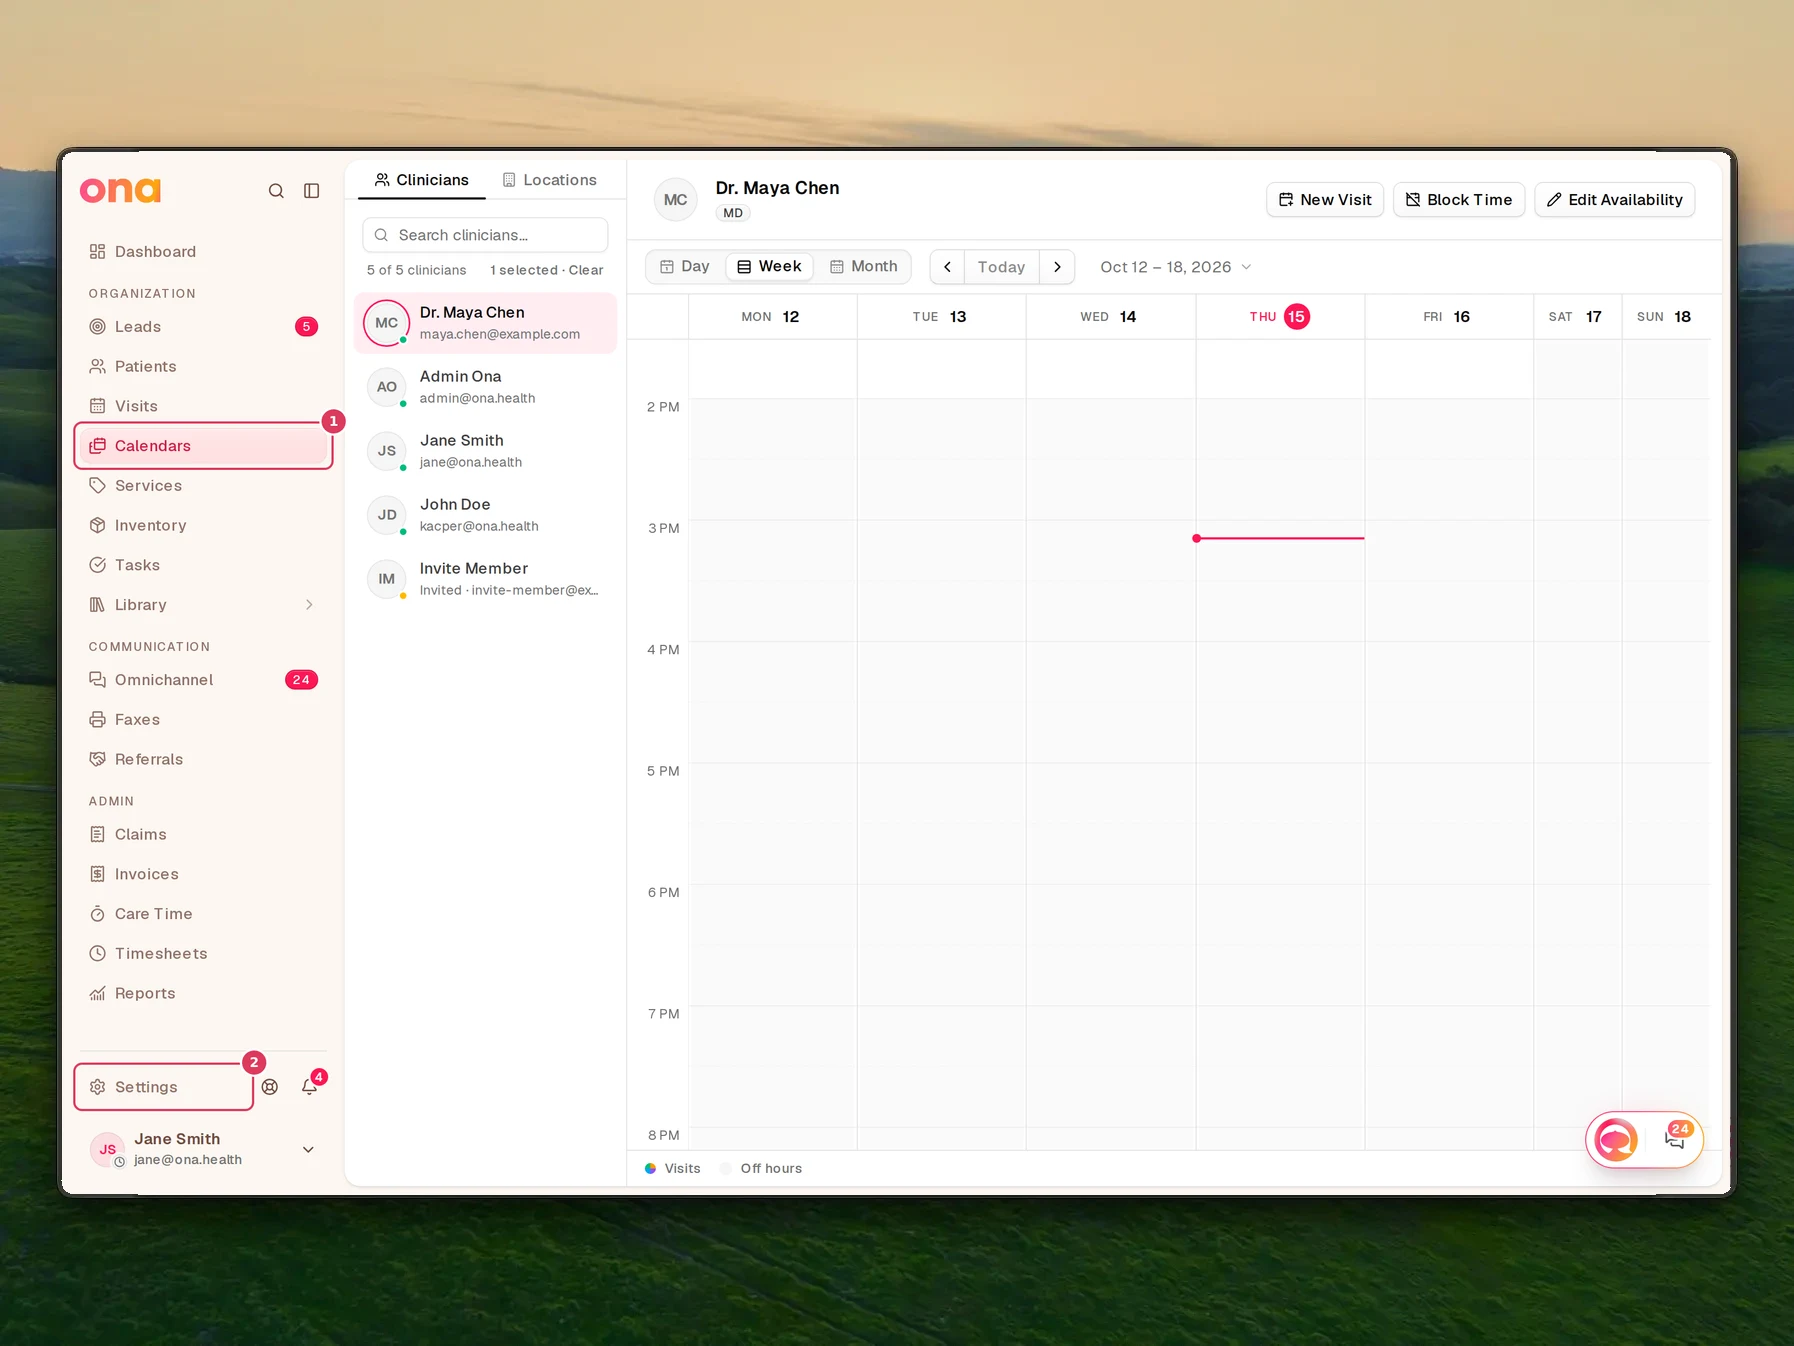This screenshot has height=1346, width=1794.
Task: Open Leads in the sidebar
Action: click(x=203, y=327)
